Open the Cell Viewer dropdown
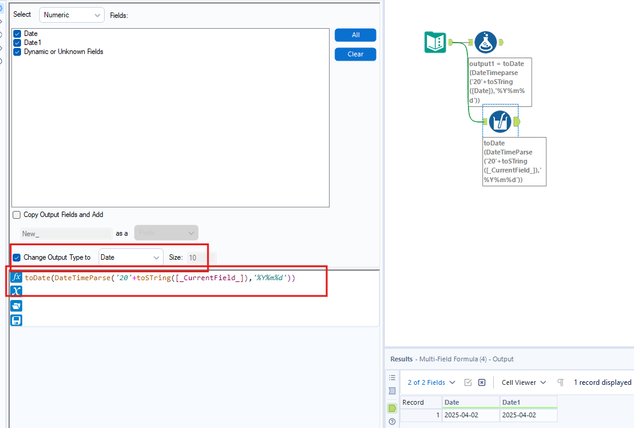The height and width of the screenshot is (428, 634). click(x=524, y=382)
